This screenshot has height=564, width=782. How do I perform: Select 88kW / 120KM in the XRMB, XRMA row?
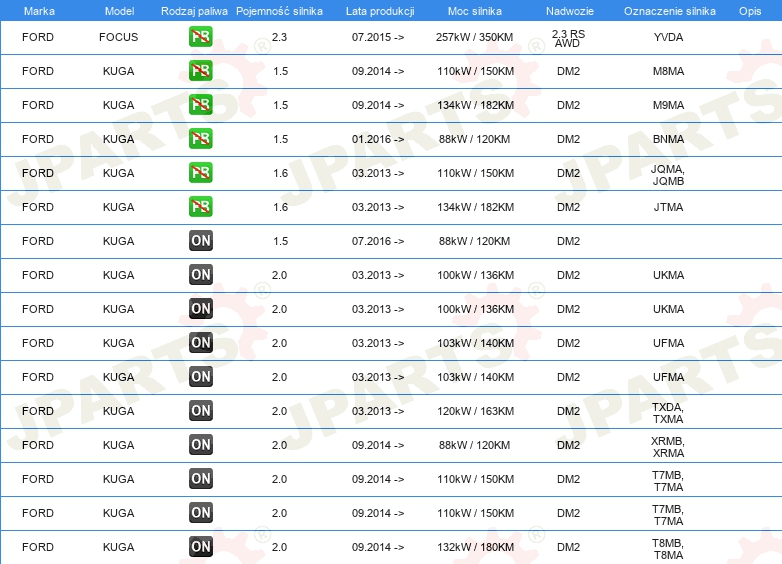[474, 445]
